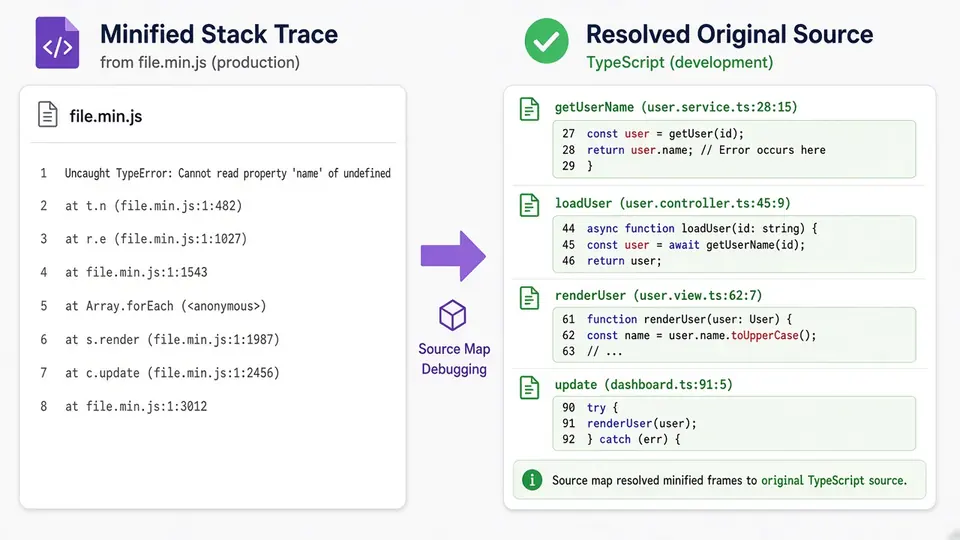Screen dimensions: 960x540
Task: Click the document icon next to renderUser
Action: point(529,298)
